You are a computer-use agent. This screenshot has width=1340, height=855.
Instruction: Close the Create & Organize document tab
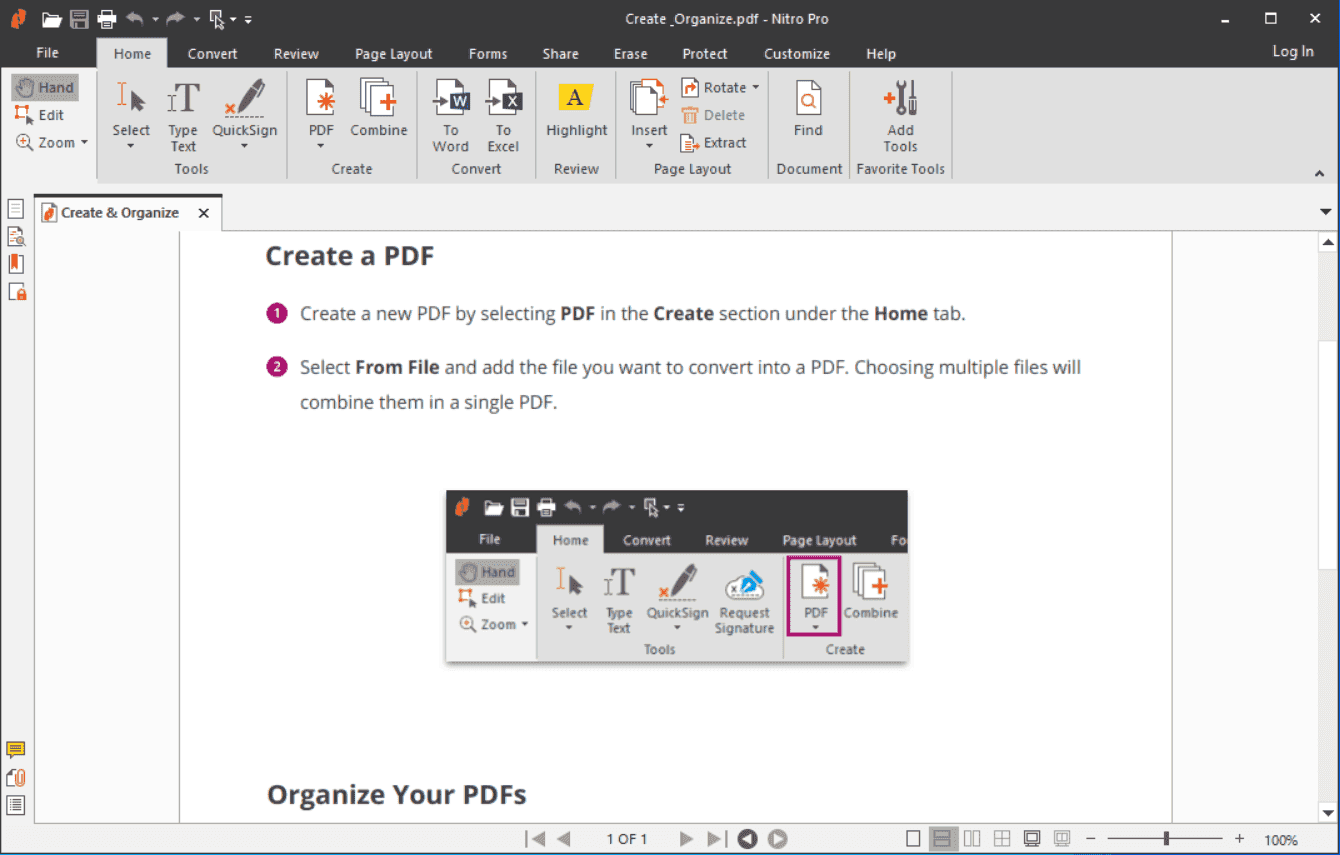click(x=204, y=213)
